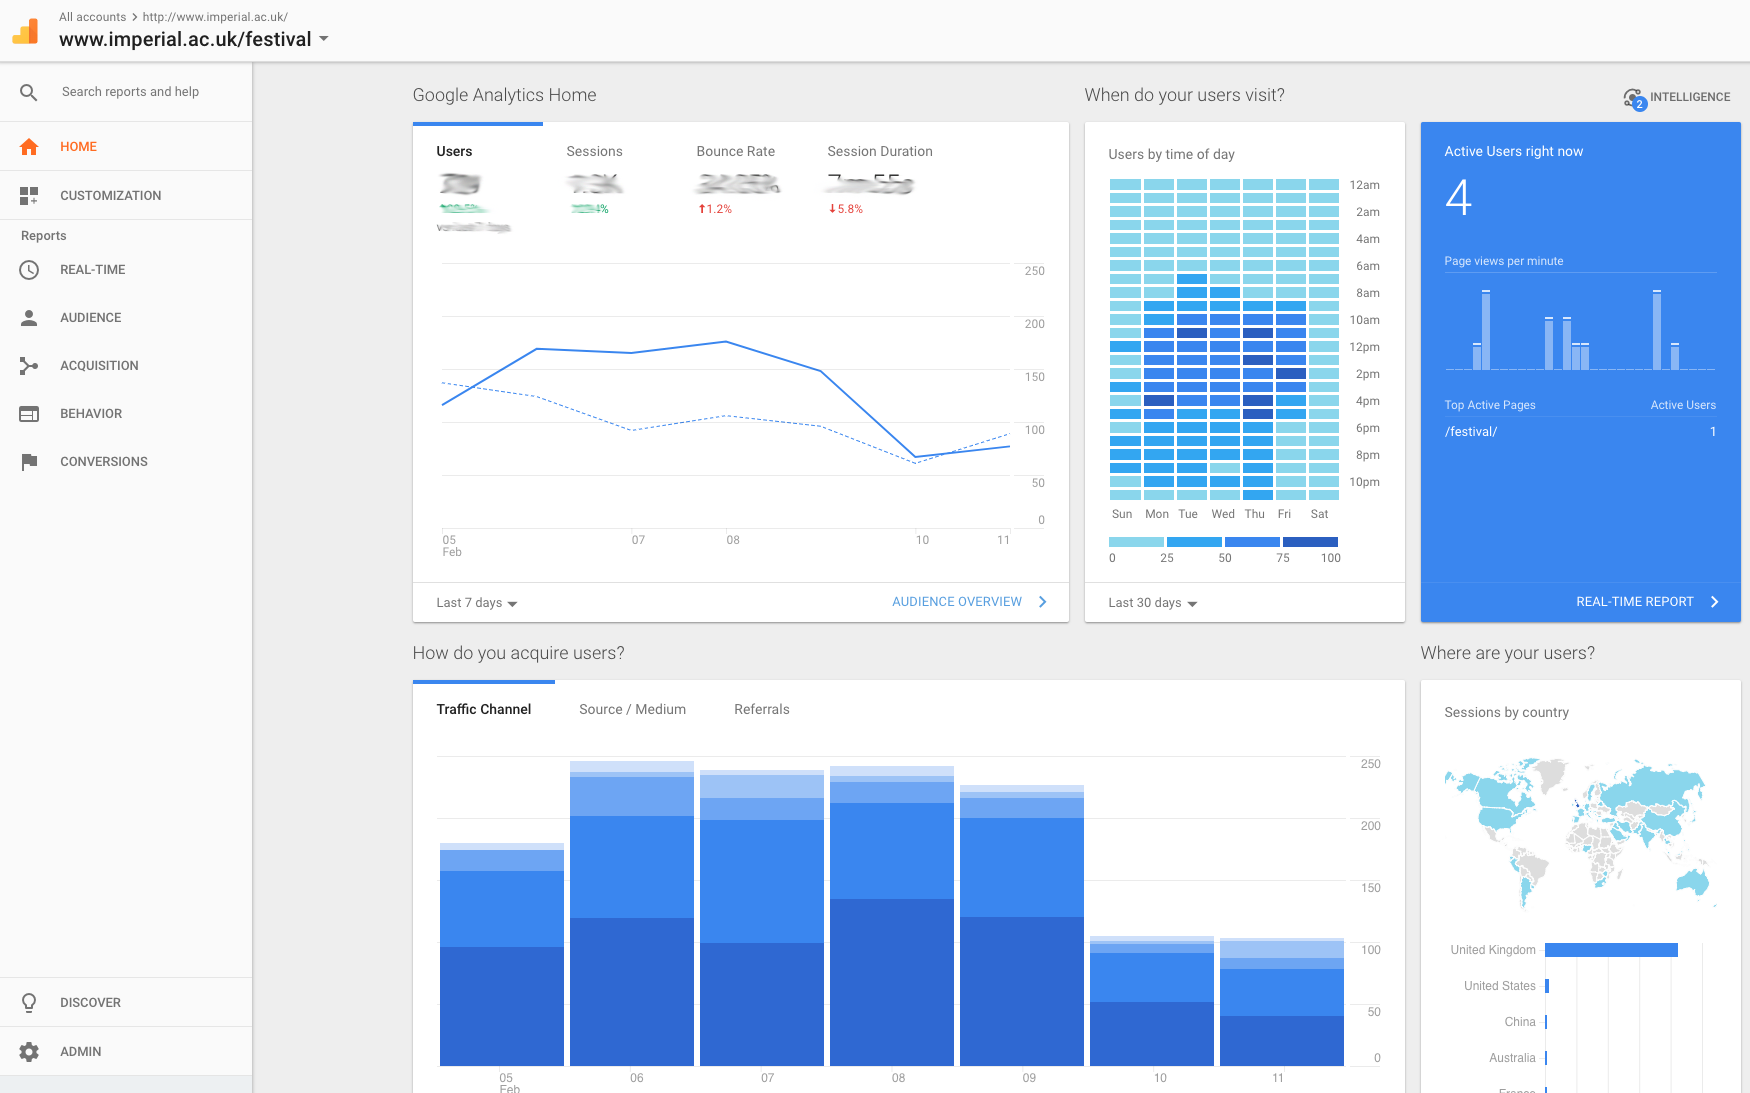Image resolution: width=1750 pixels, height=1093 pixels.
Task: Open the Intelligence panel icon
Action: point(1634,98)
